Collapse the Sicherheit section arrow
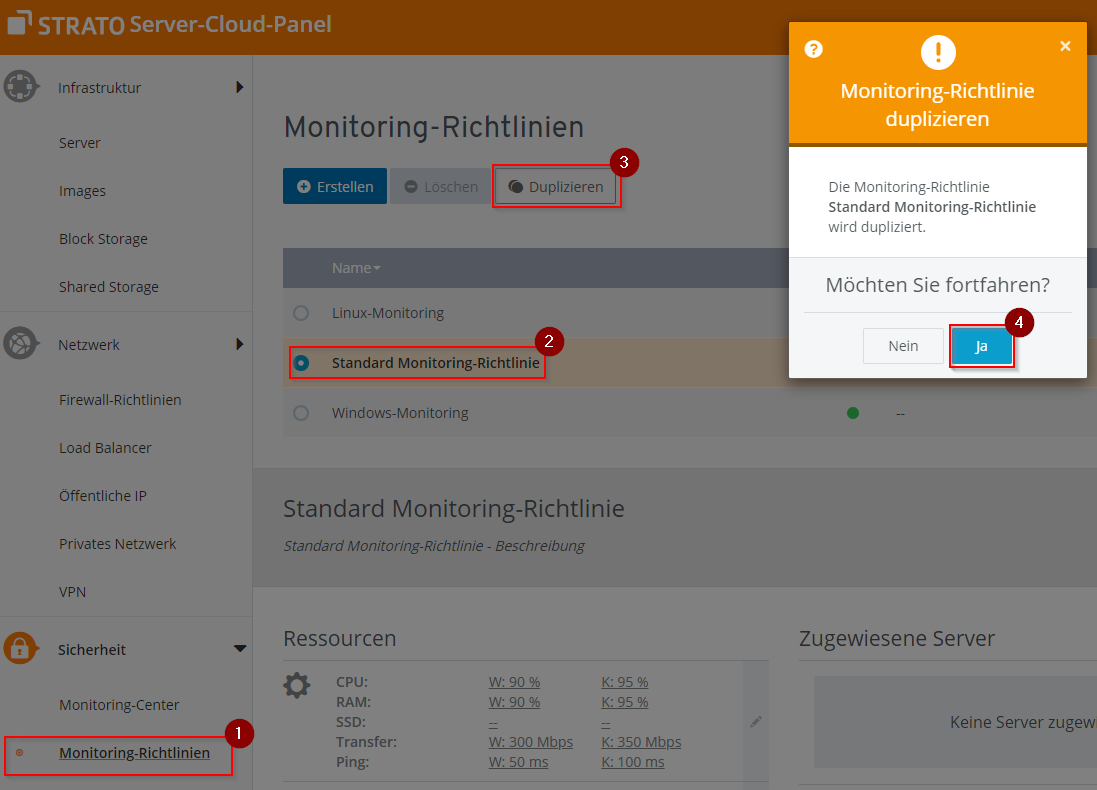The image size is (1097, 790). (x=239, y=649)
